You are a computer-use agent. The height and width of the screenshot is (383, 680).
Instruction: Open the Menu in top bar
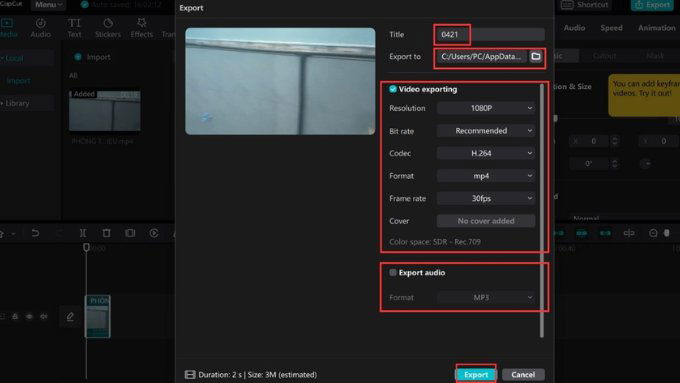(x=48, y=5)
